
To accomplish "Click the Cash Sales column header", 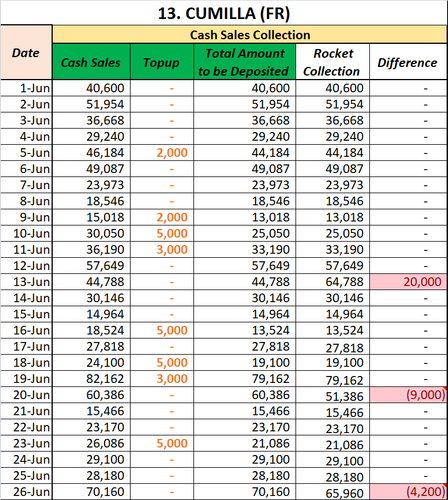I will click(91, 62).
